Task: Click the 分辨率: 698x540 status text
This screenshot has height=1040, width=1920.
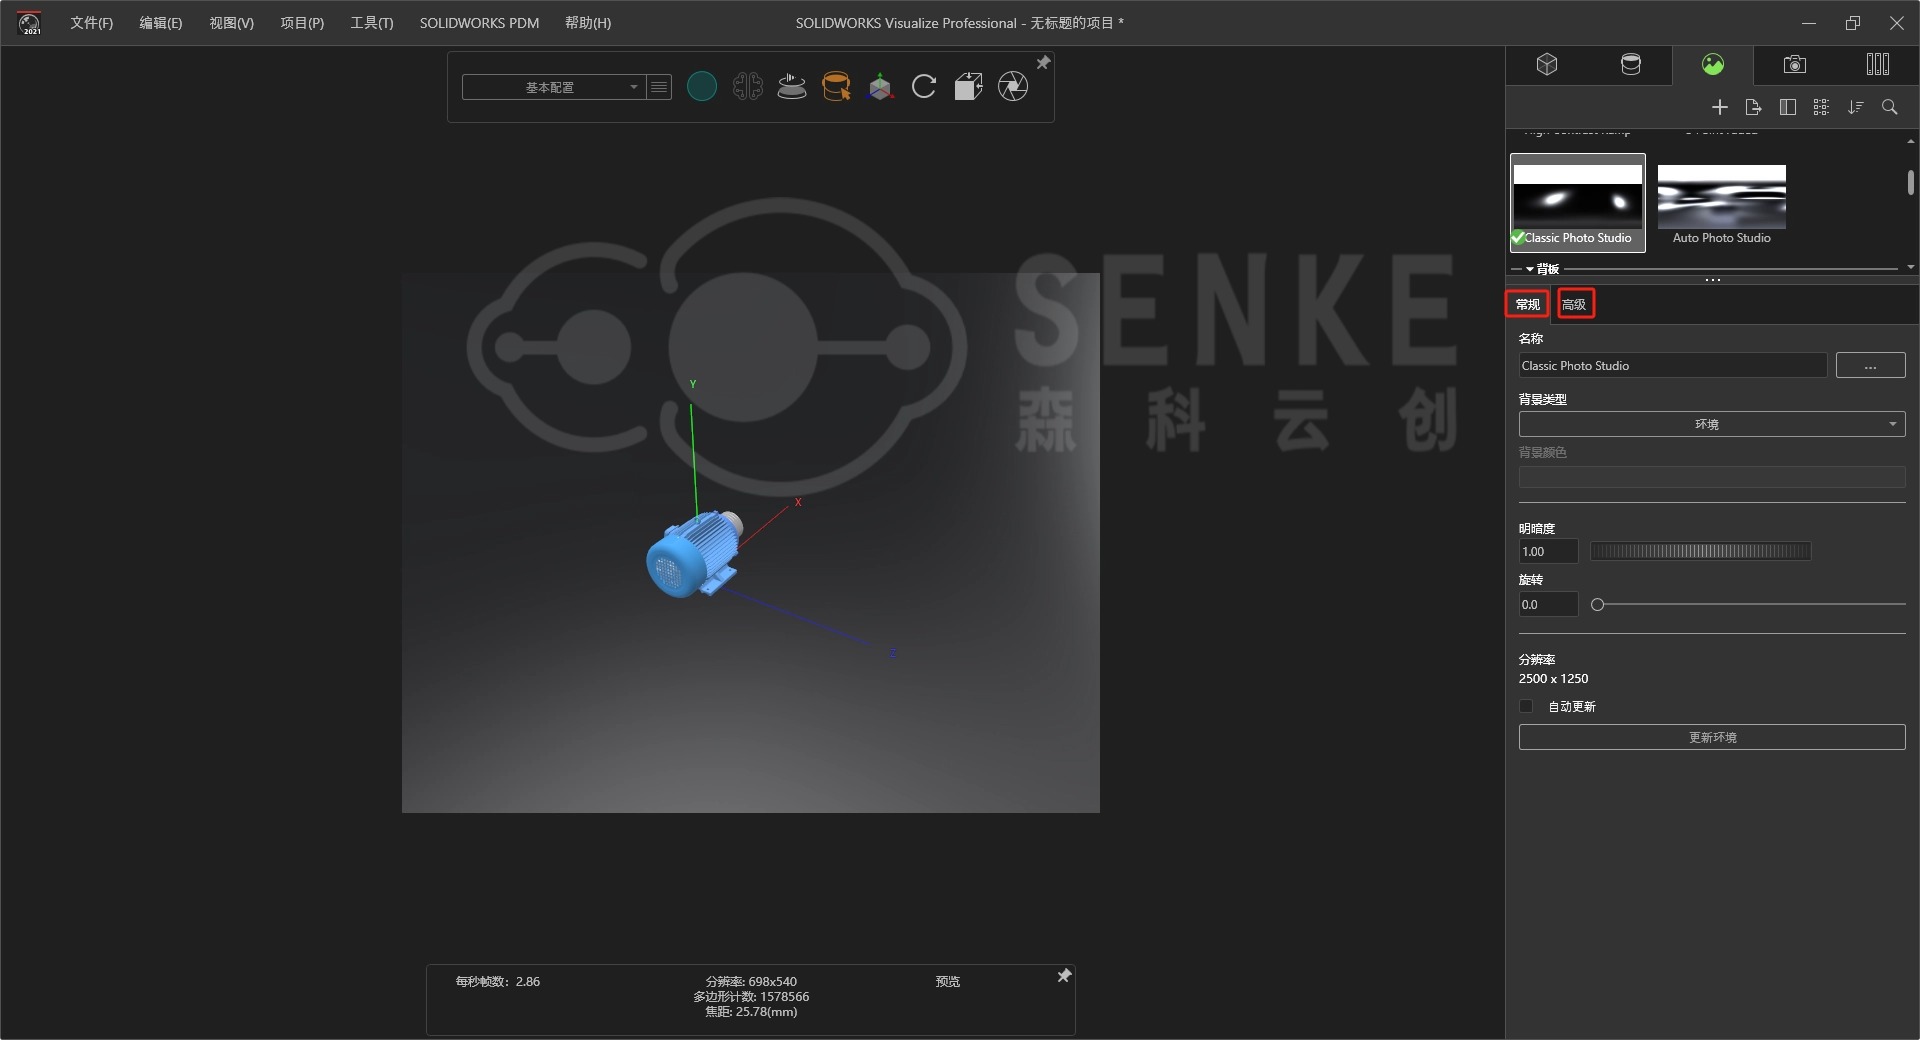Action: click(751, 982)
